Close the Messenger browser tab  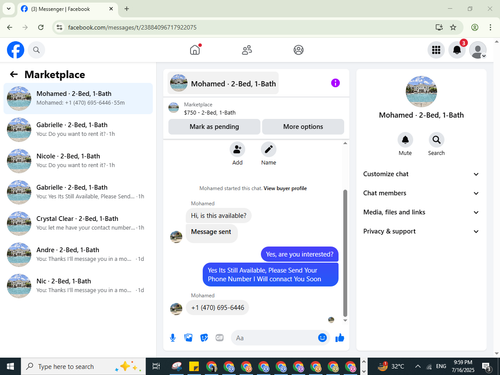pyautogui.click(x=111, y=9)
